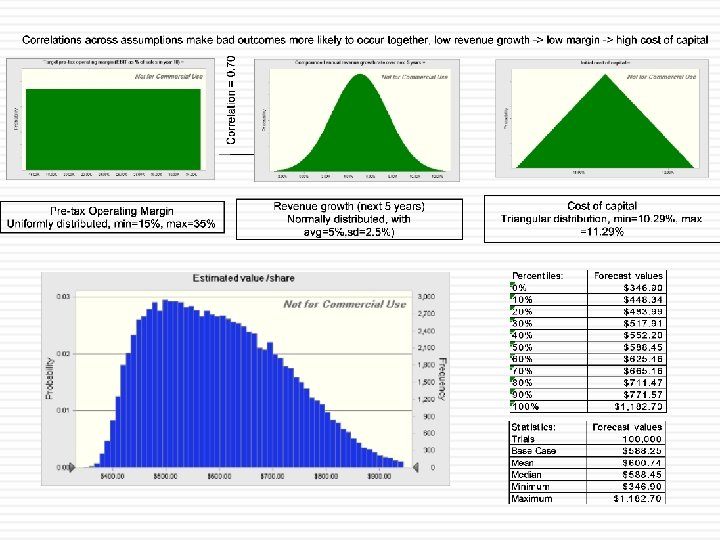Viewport: 720px width, 540px height.
Task: Click the $552.20 forecast value
Action: pos(643,335)
